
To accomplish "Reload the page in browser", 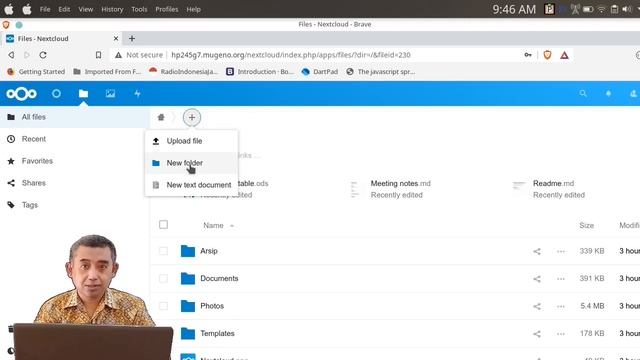I will (x=43, y=55).
